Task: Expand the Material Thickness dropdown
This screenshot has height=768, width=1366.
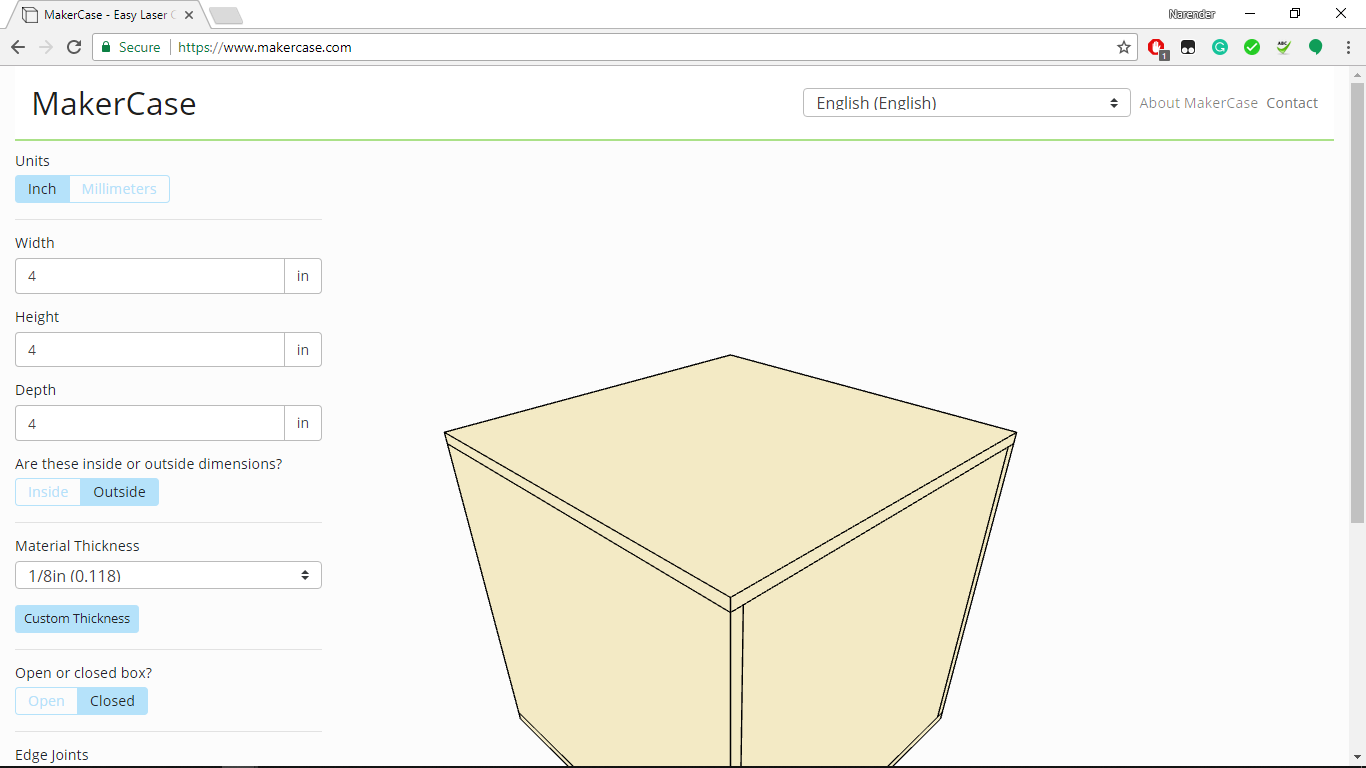Action: pos(168,575)
